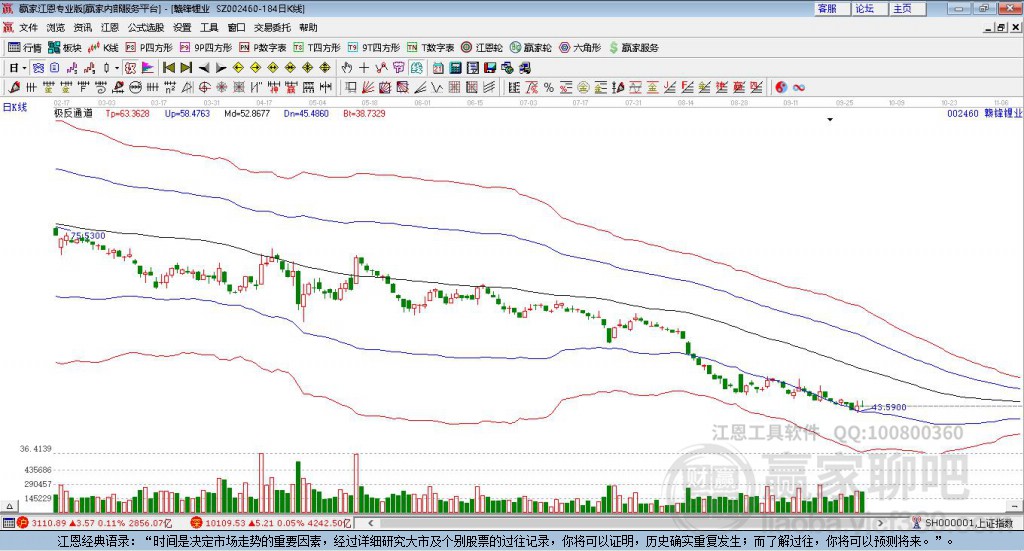Open the 江恩 menu
The image size is (1024, 551).
(110, 27)
